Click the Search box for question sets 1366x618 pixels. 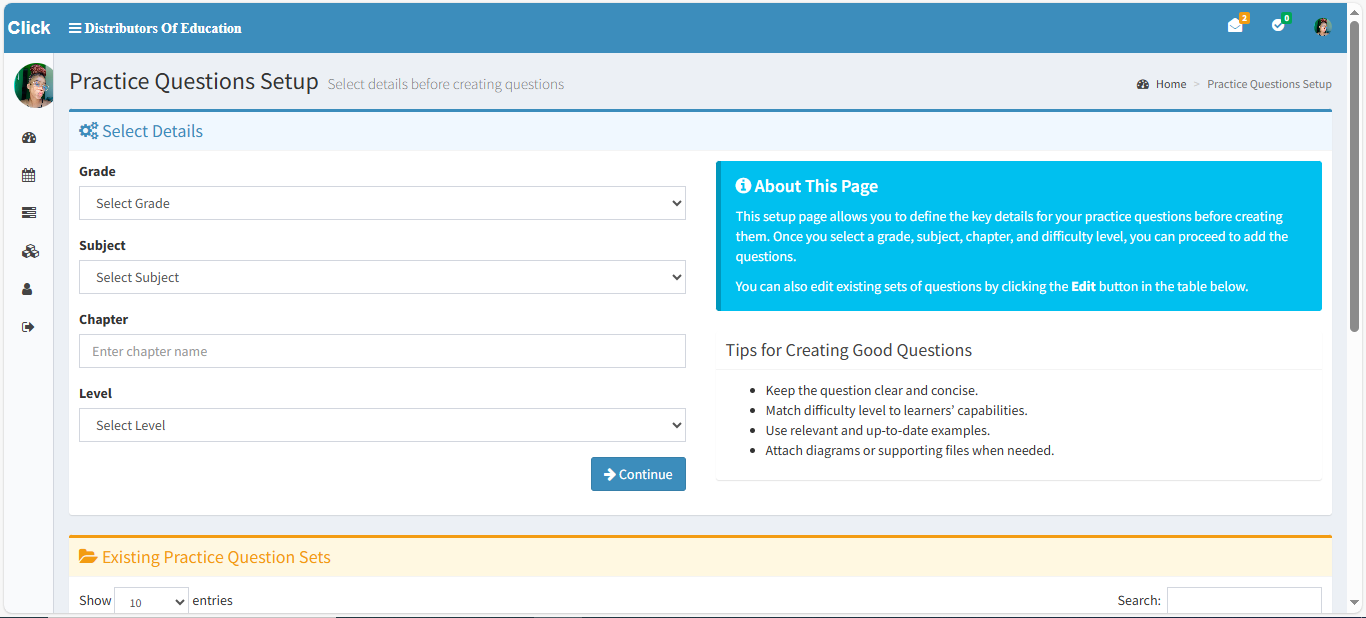click(1243, 601)
